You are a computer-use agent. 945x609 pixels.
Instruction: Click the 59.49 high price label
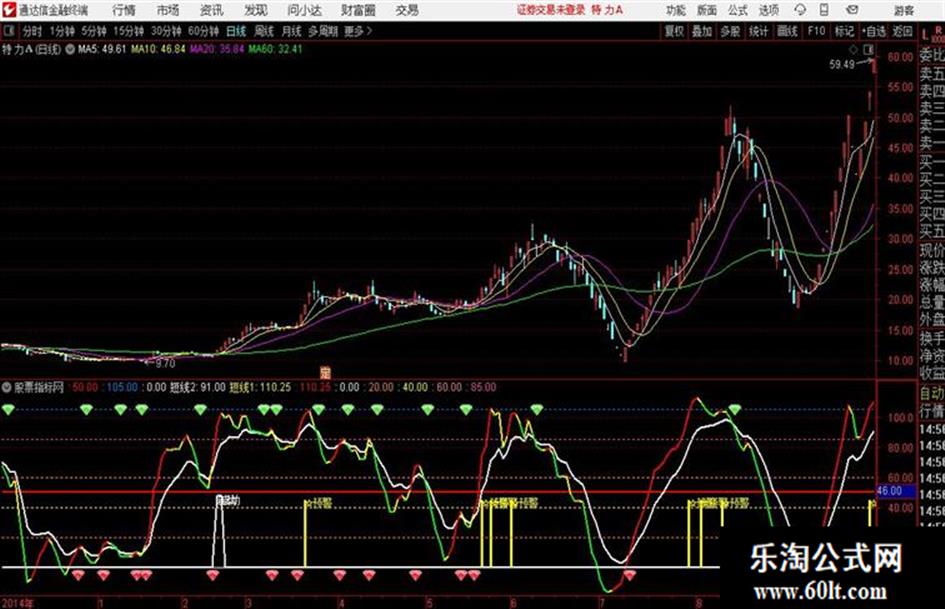841,64
